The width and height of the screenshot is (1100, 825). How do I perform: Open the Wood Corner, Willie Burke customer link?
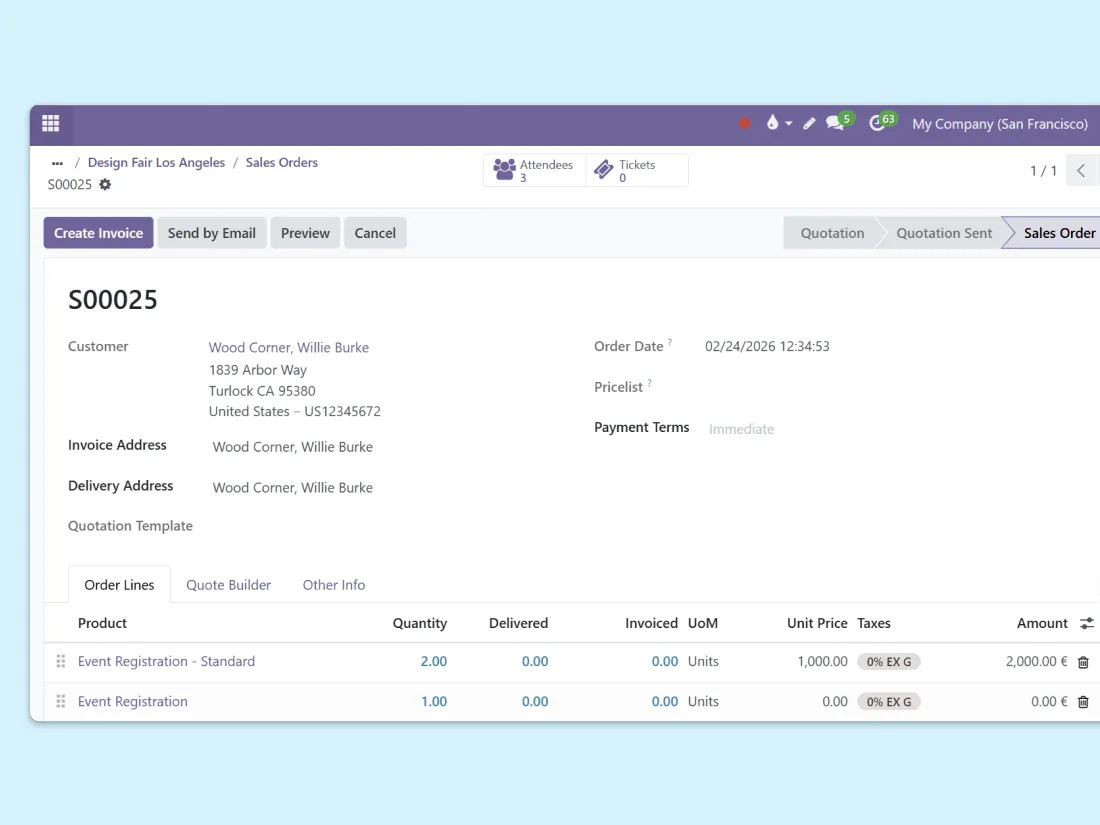click(x=288, y=348)
